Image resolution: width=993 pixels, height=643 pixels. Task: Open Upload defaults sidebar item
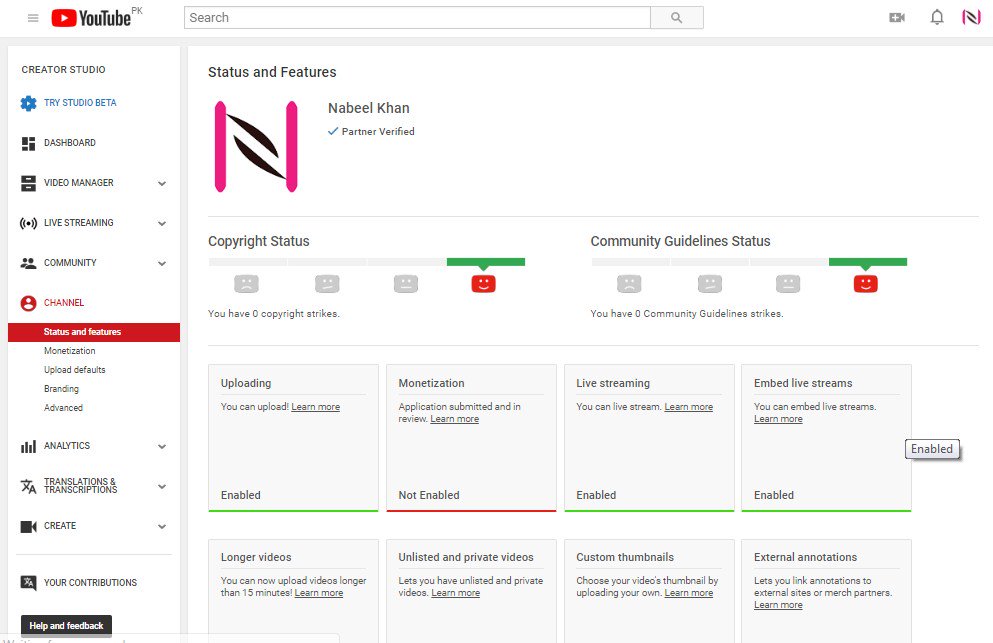click(x=75, y=369)
